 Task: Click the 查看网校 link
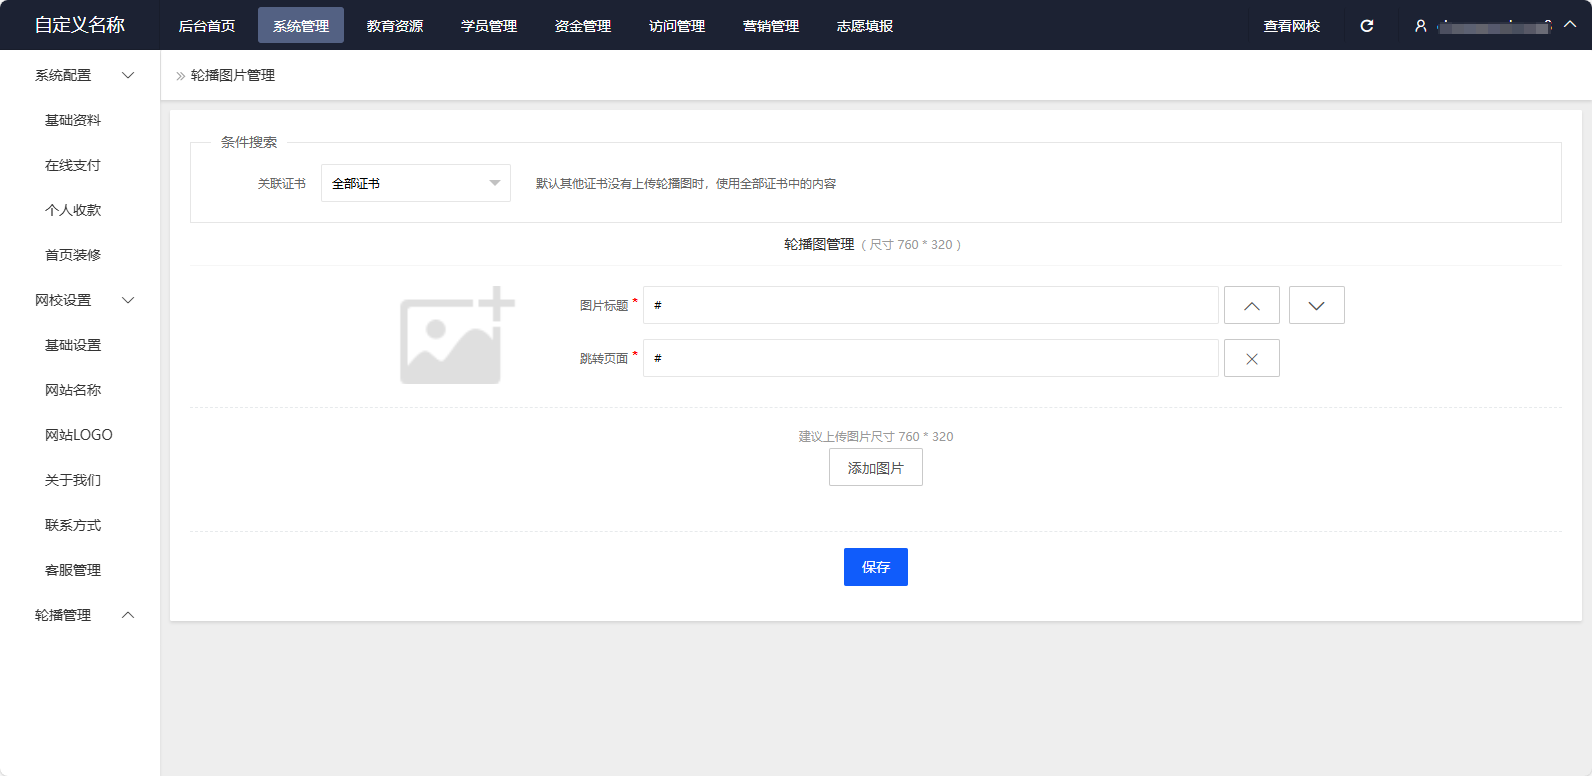tap(1292, 26)
